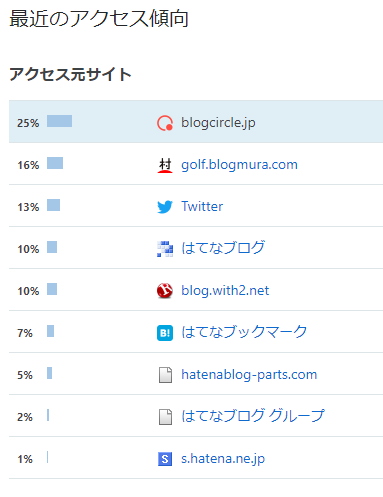
Task: Click the blogcircle.jp red circle icon
Action: pos(165,123)
